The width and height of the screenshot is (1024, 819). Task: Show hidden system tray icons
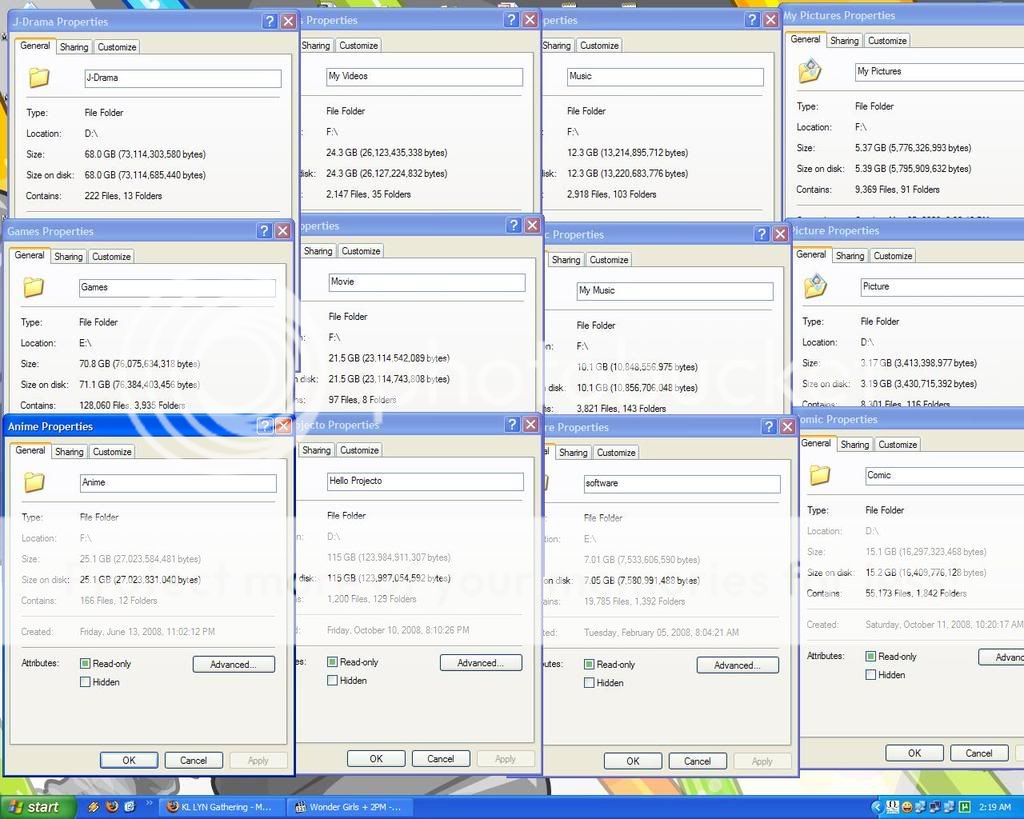(877, 807)
